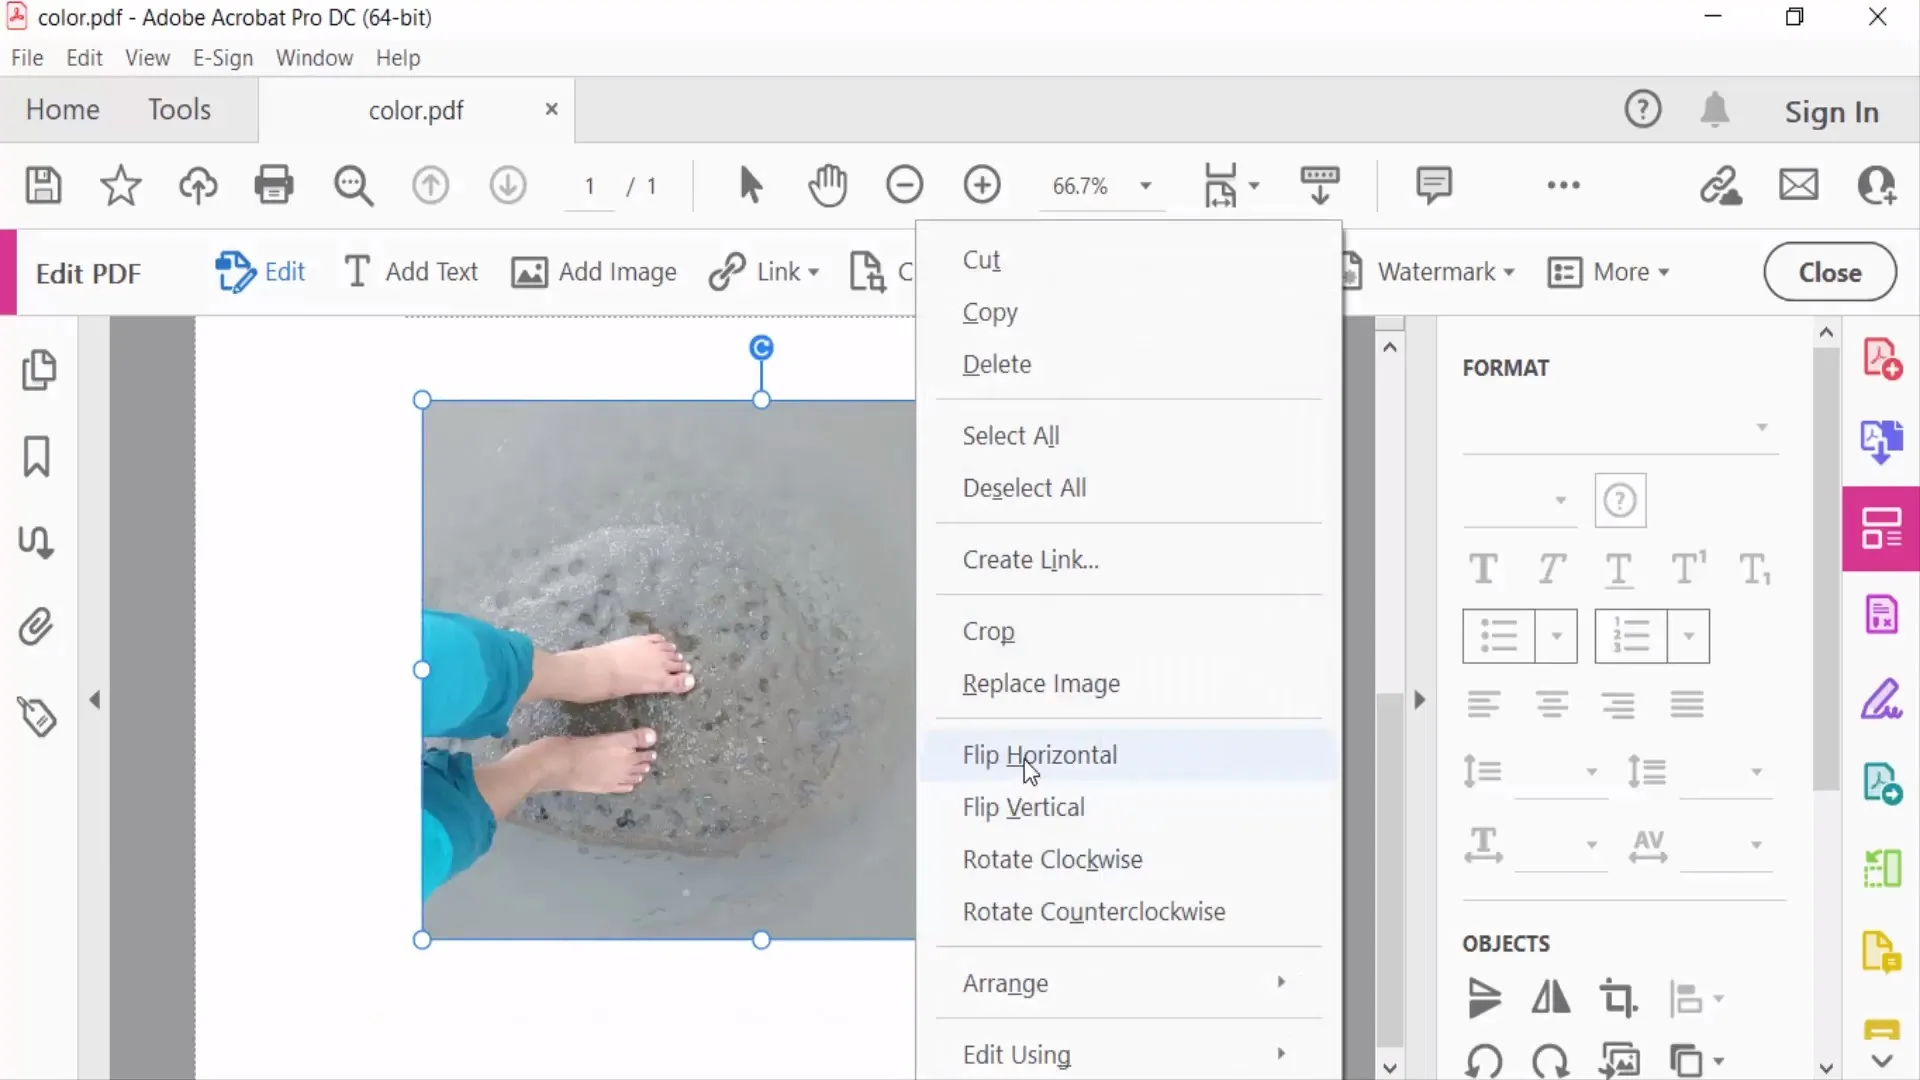Screen dimensions: 1920x1080
Task: Open the Bookmarks panel icon
Action: [37, 456]
